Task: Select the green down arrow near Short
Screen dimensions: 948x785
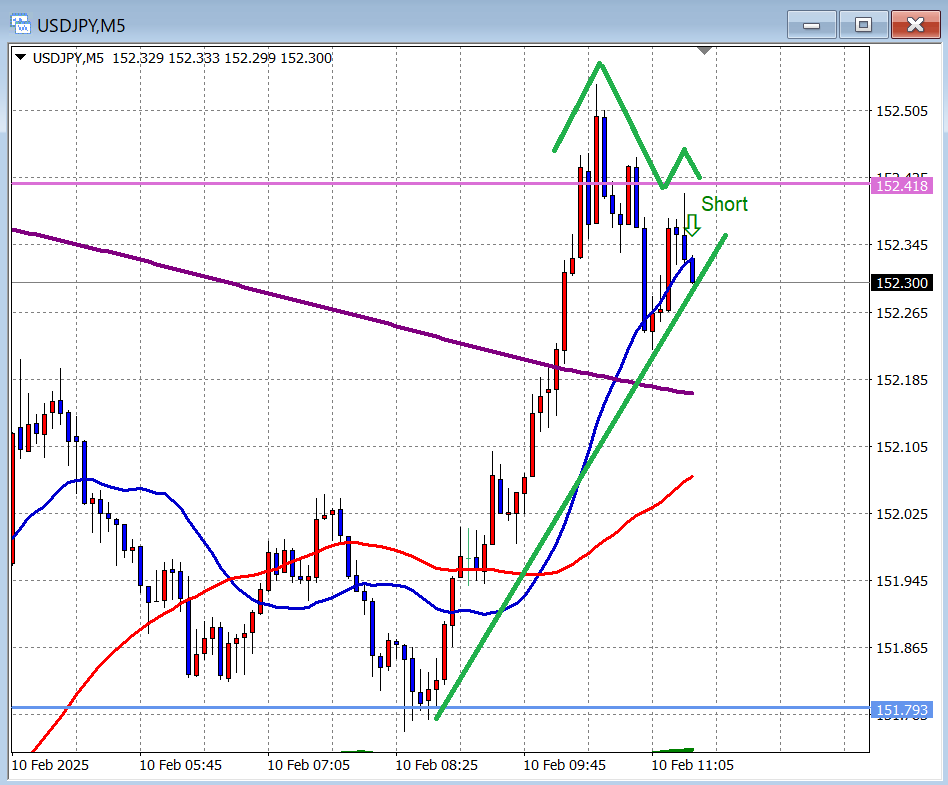Action: point(691,225)
